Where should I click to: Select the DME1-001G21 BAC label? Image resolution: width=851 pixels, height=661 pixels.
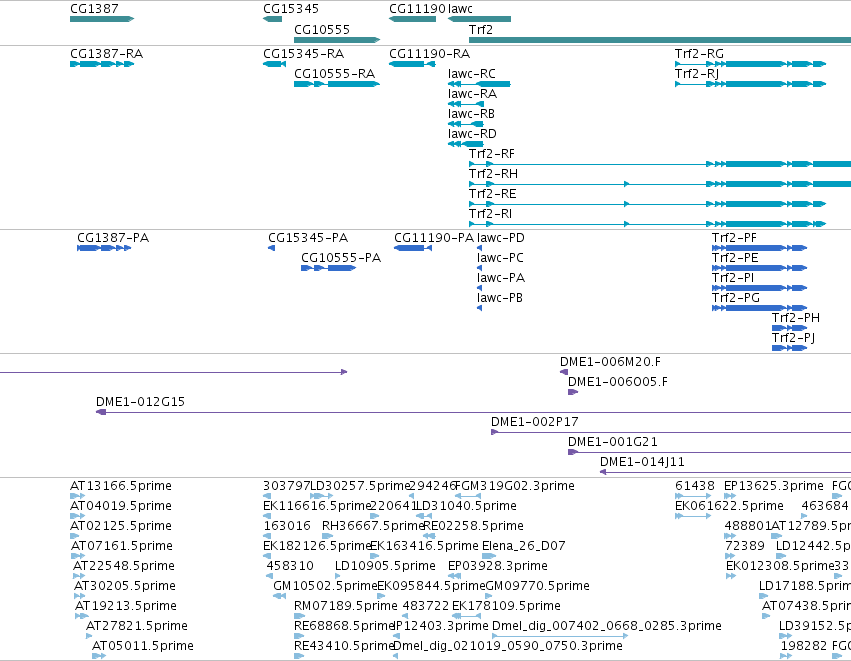(x=613, y=442)
